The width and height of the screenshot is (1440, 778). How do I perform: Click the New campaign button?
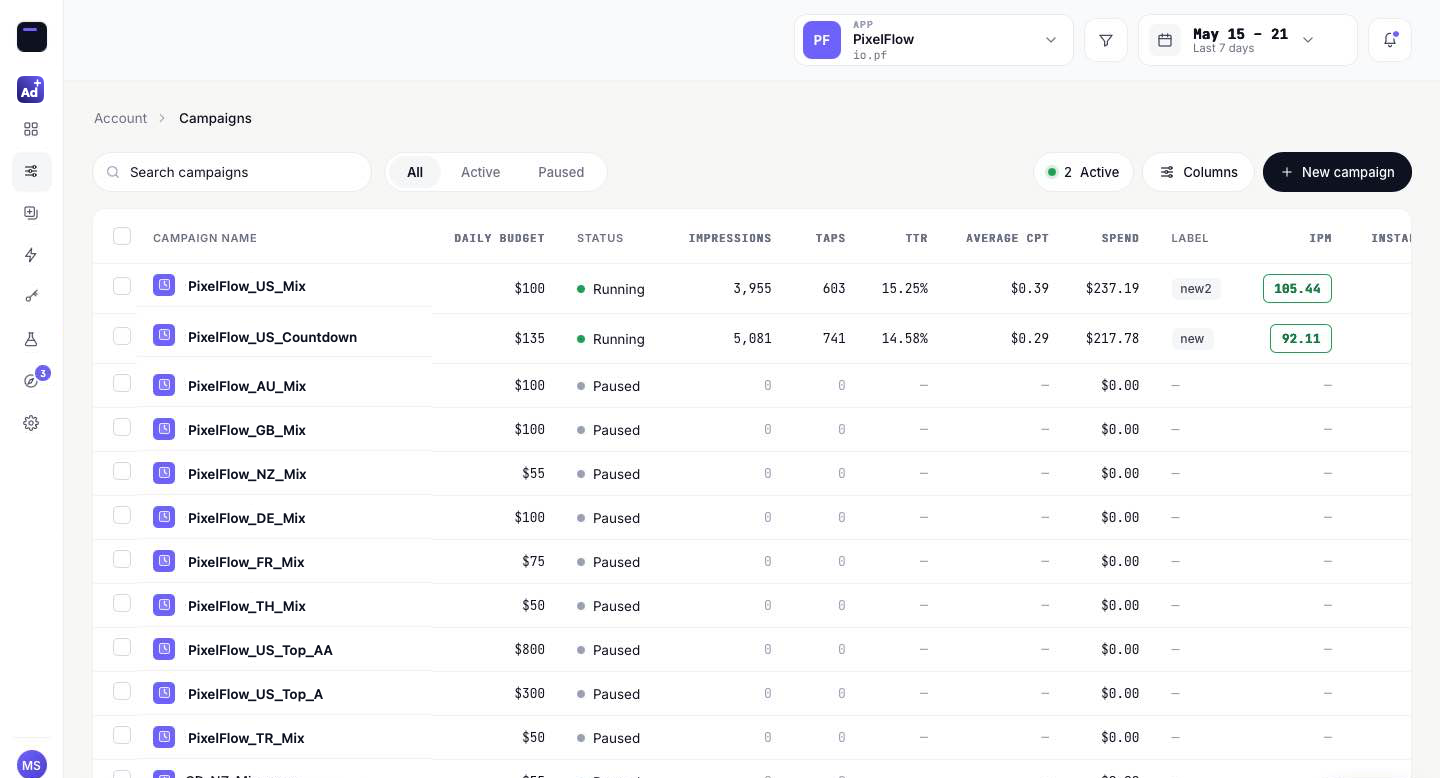coord(1337,172)
